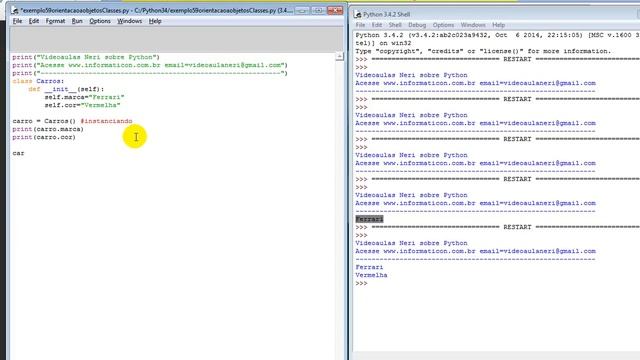Image resolution: width=640 pixels, height=360 pixels.
Task: Click the '#instanciando' comment
Action: click(106, 121)
